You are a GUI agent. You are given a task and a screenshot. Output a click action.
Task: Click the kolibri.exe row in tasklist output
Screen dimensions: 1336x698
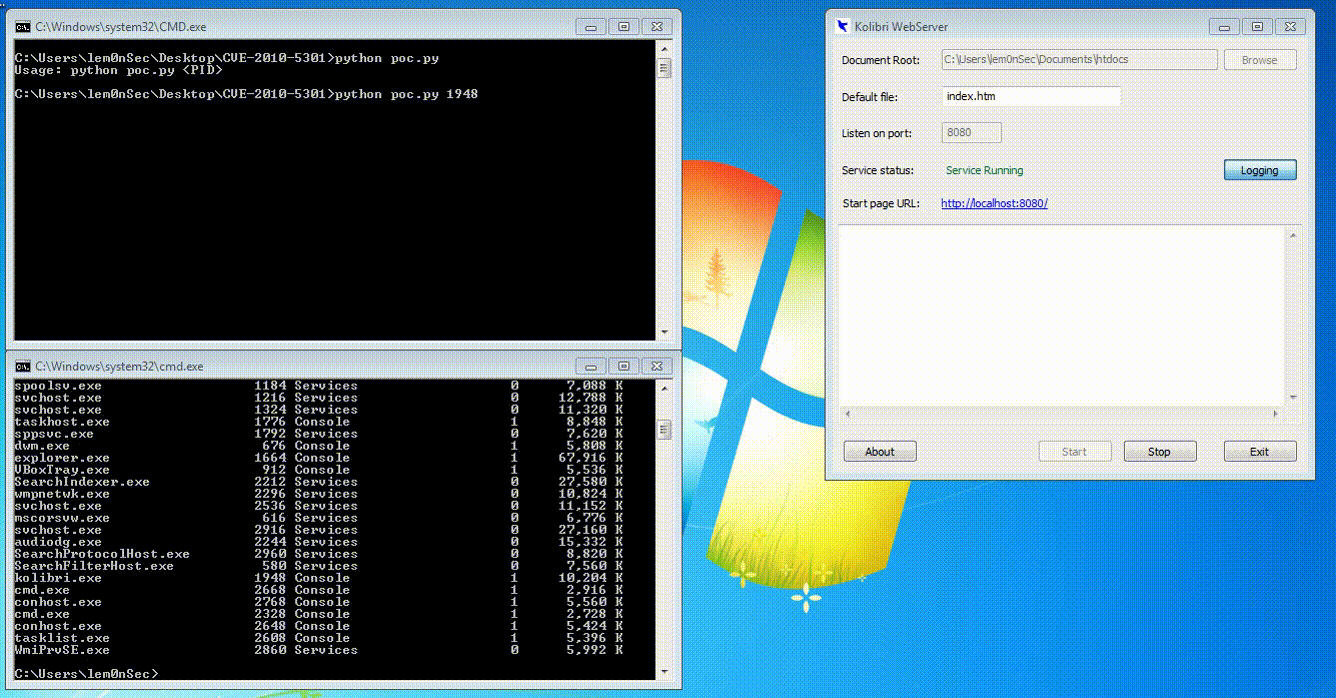coord(319,578)
